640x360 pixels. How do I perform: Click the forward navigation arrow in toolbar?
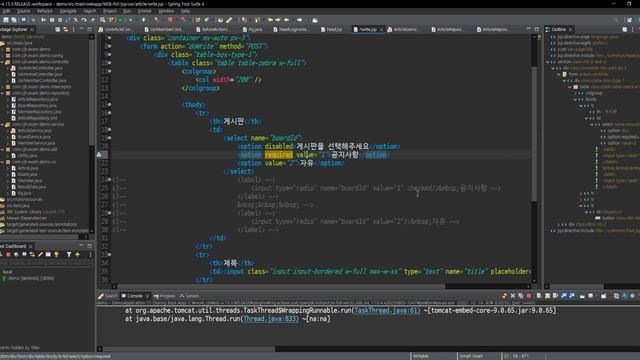coord(300,20)
